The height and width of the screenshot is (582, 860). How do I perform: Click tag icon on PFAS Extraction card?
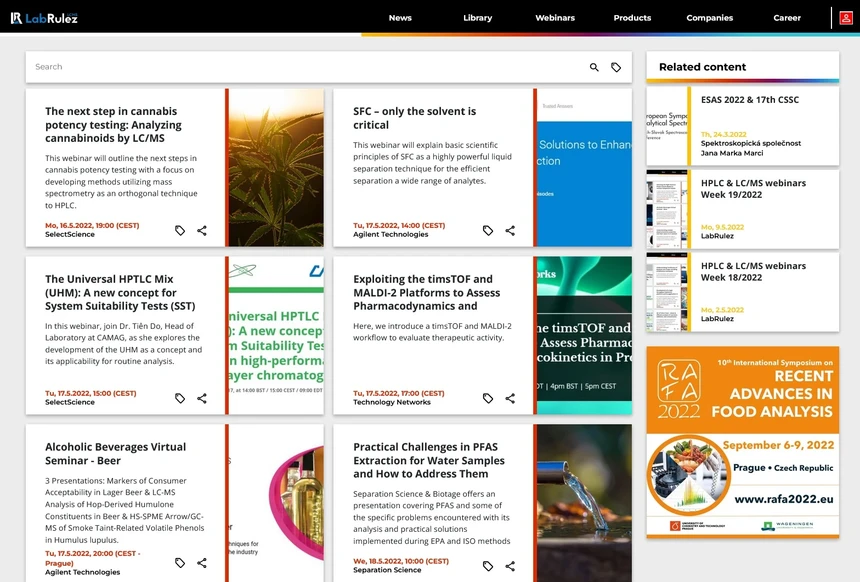pos(488,566)
